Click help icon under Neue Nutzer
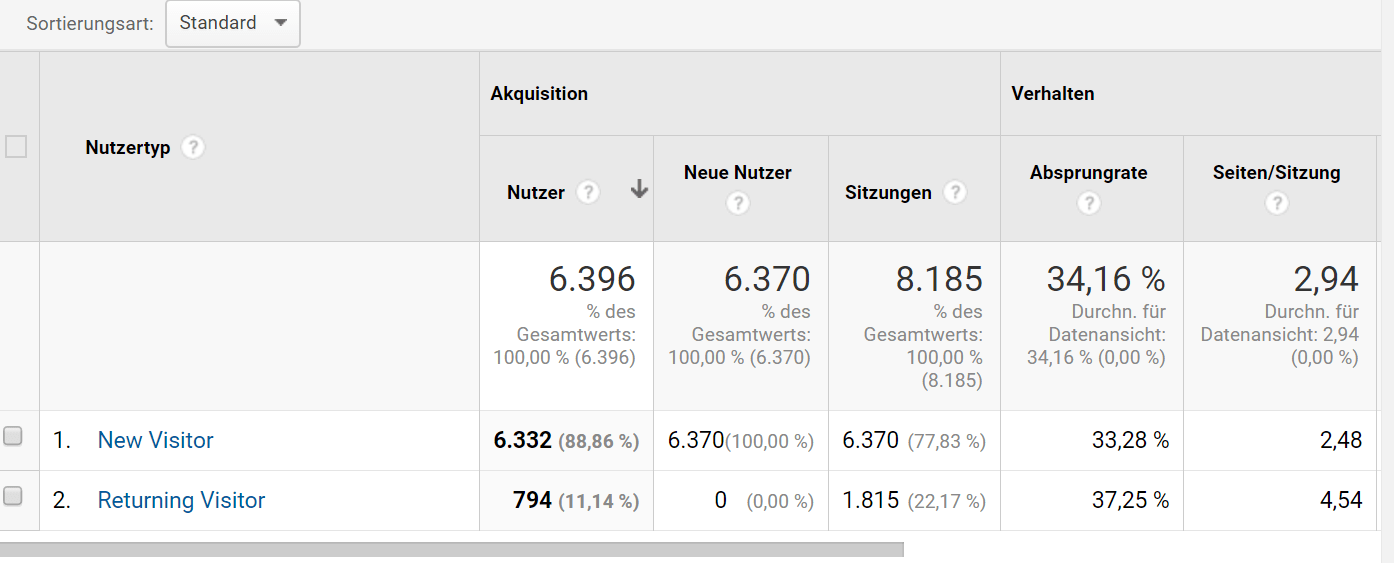Image resolution: width=1394 pixels, height=563 pixels. 738,203
